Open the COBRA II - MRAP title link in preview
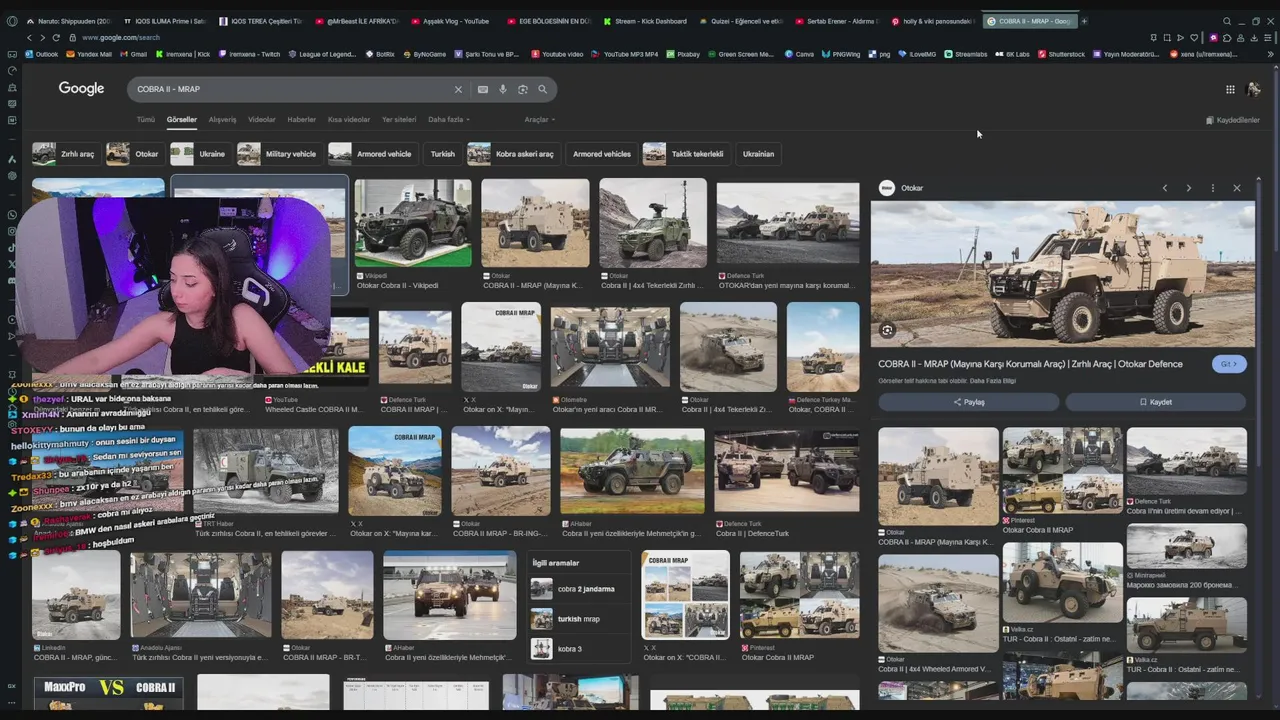 [x=1030, y=364]
